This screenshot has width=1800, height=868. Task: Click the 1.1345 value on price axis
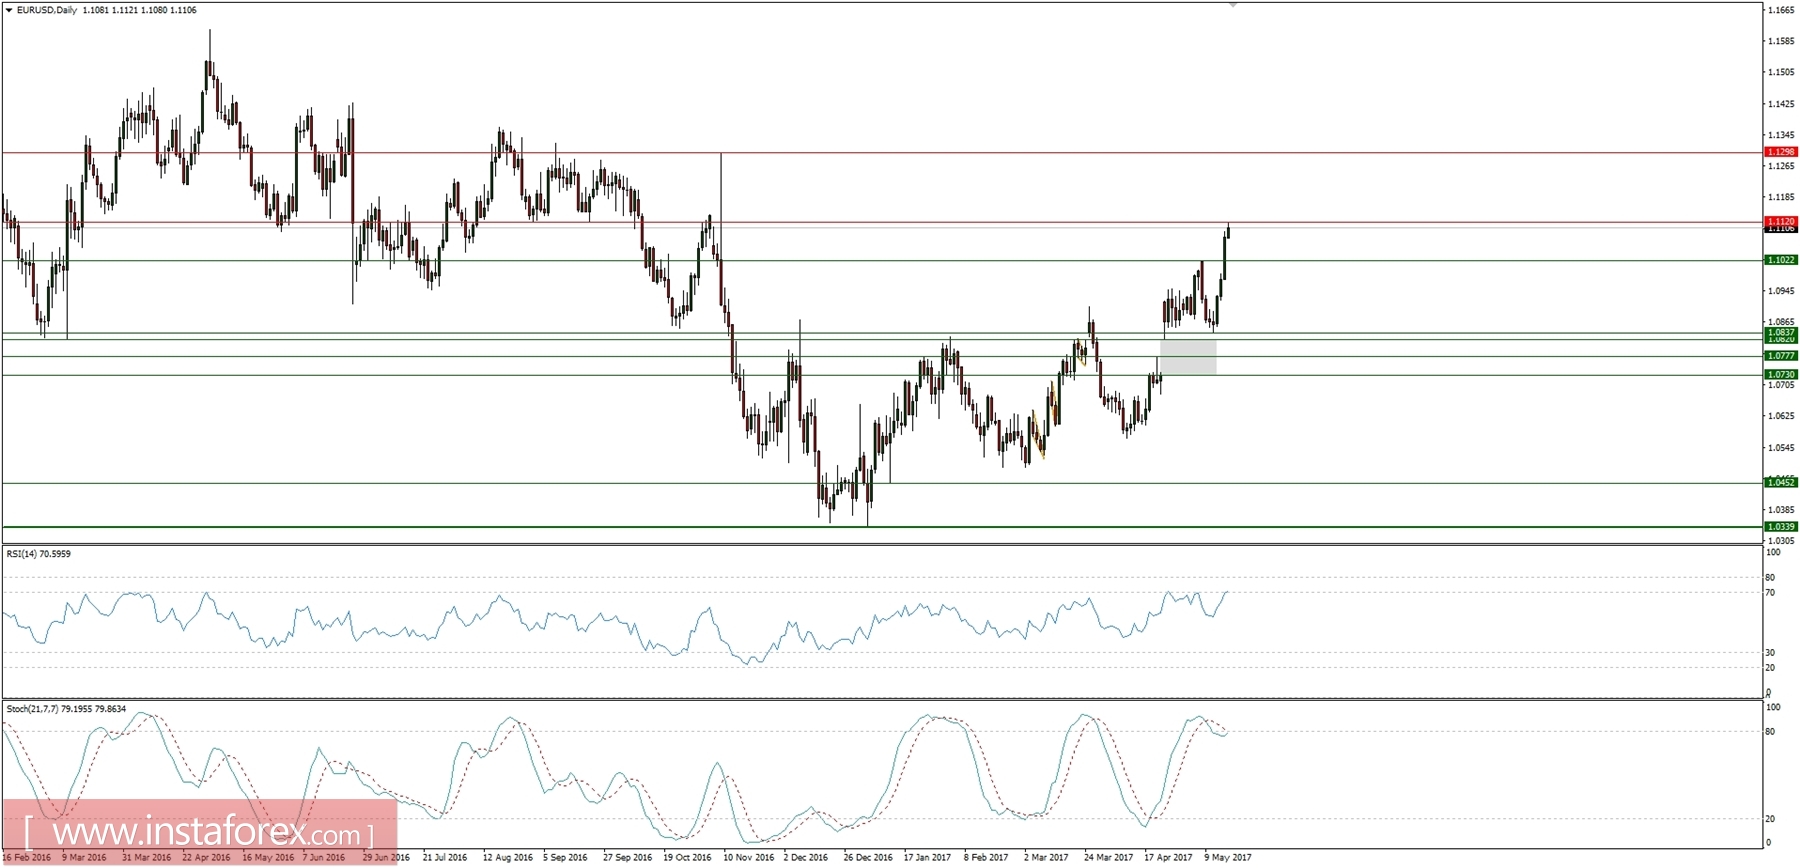[1780, 135]
